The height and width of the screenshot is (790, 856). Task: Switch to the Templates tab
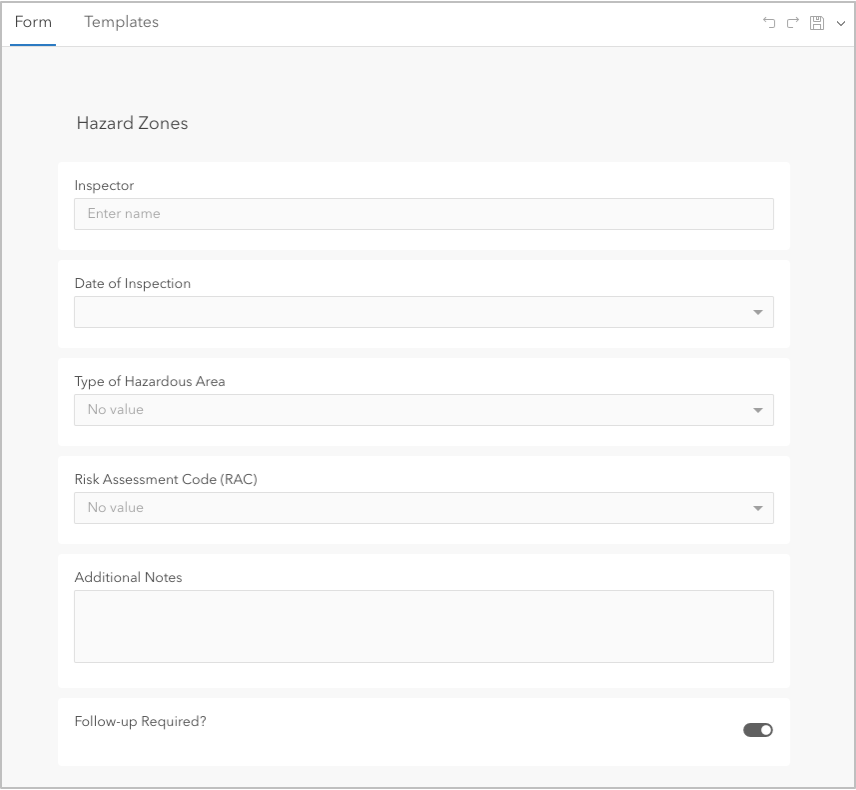click(121, 21)
